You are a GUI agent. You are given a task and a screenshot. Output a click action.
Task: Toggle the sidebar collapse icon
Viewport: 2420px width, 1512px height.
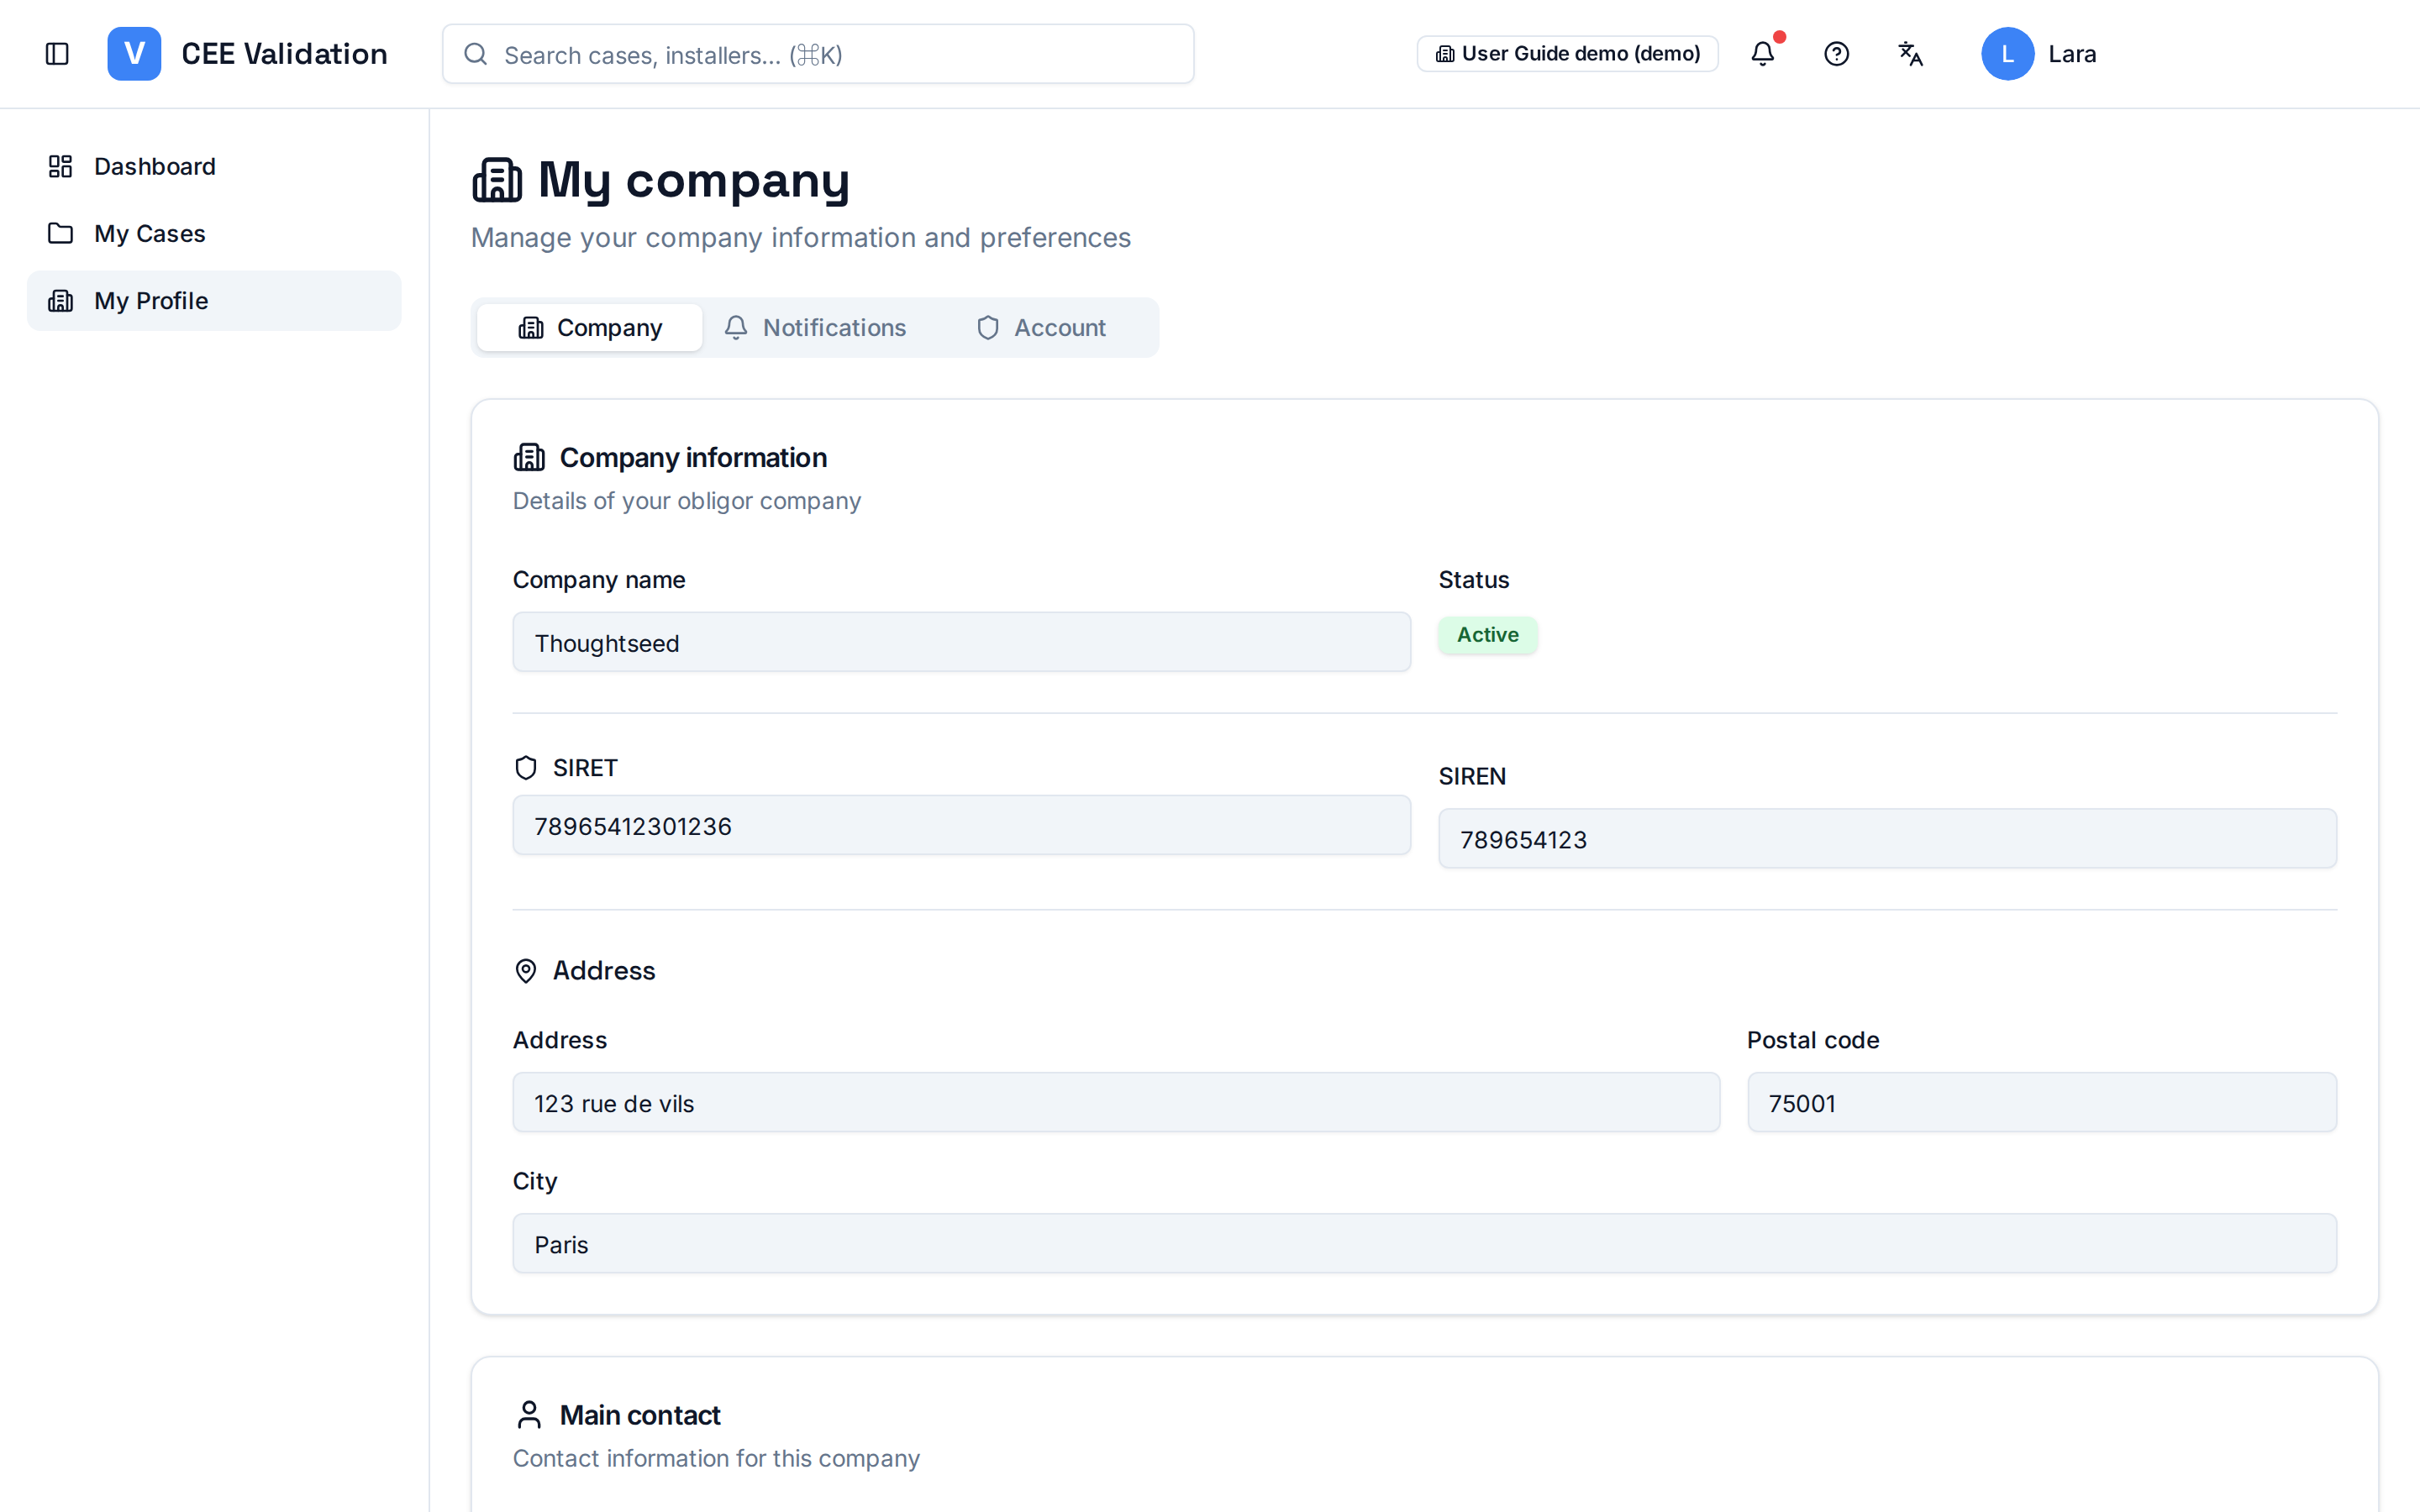pyautogui.click(x=57, y=54)
